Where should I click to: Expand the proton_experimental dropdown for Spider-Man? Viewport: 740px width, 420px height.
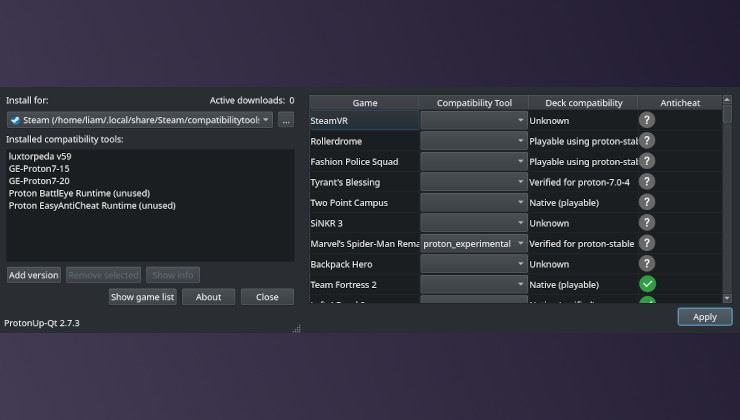(x=474, y=243)
